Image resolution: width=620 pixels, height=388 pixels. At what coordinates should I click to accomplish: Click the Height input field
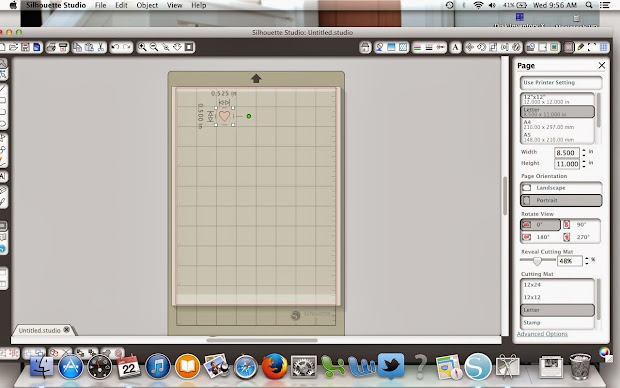pos(567,164)
